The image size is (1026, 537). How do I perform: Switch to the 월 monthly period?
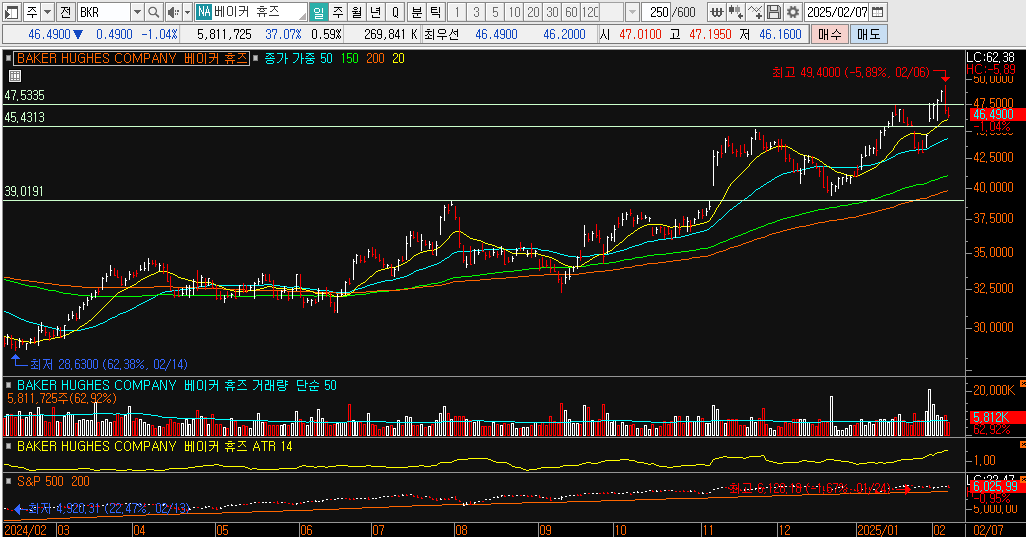pos(357,12)
